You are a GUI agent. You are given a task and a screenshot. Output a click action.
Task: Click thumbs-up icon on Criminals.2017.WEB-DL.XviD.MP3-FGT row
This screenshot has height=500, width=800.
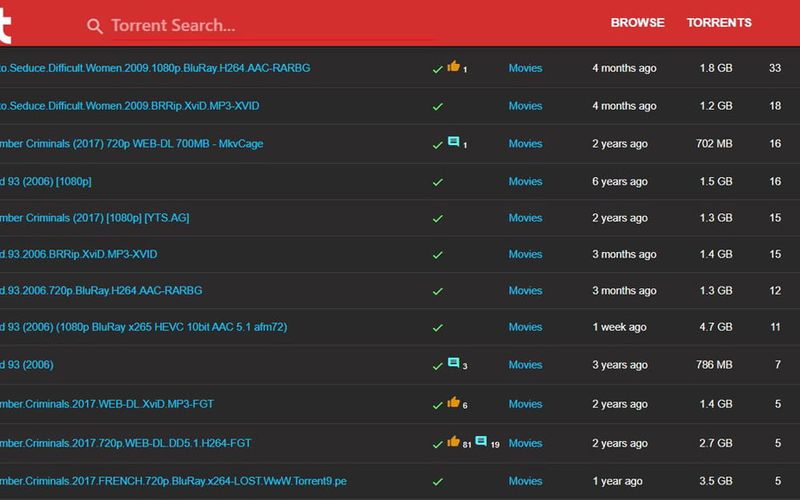454,402
